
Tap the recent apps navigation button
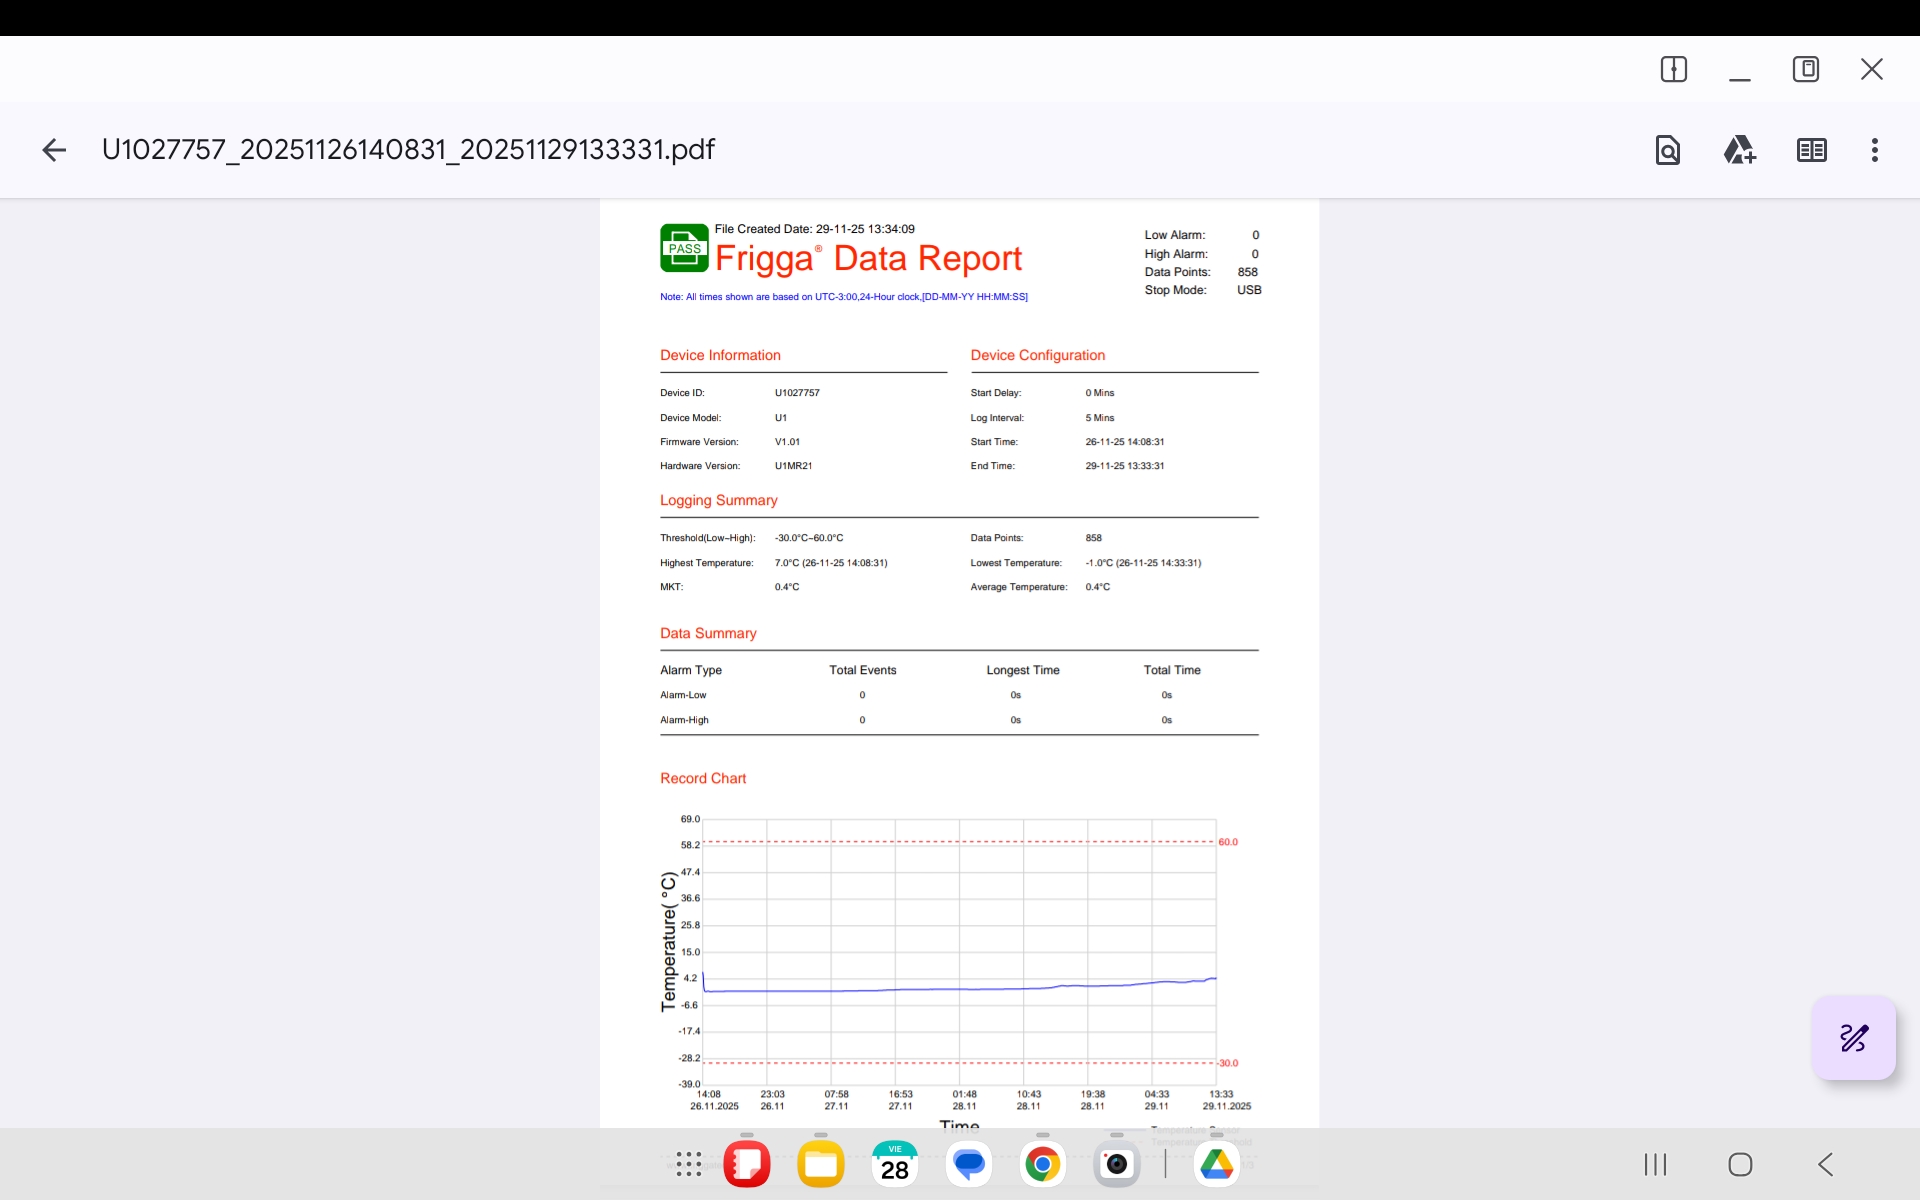[x=1655, y=1164]
